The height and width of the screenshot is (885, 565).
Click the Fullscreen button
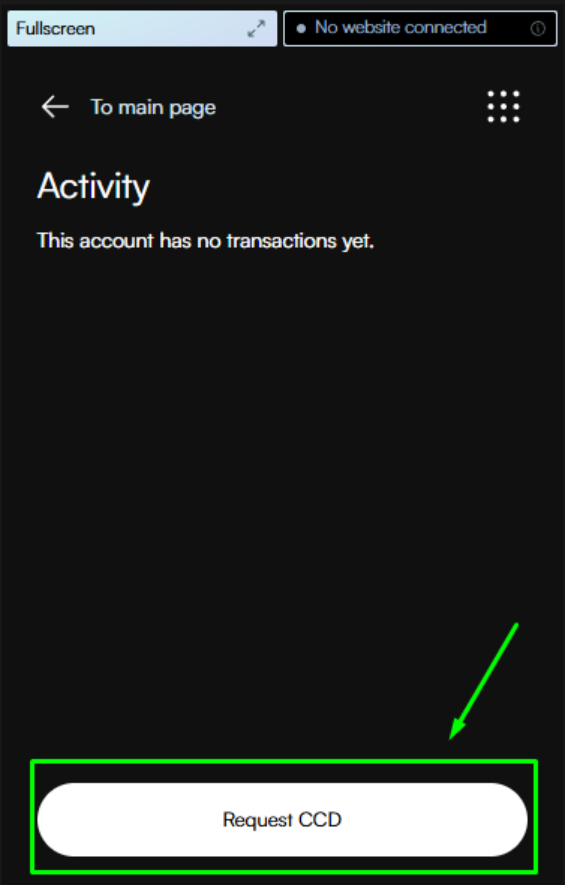click(142, 28)
